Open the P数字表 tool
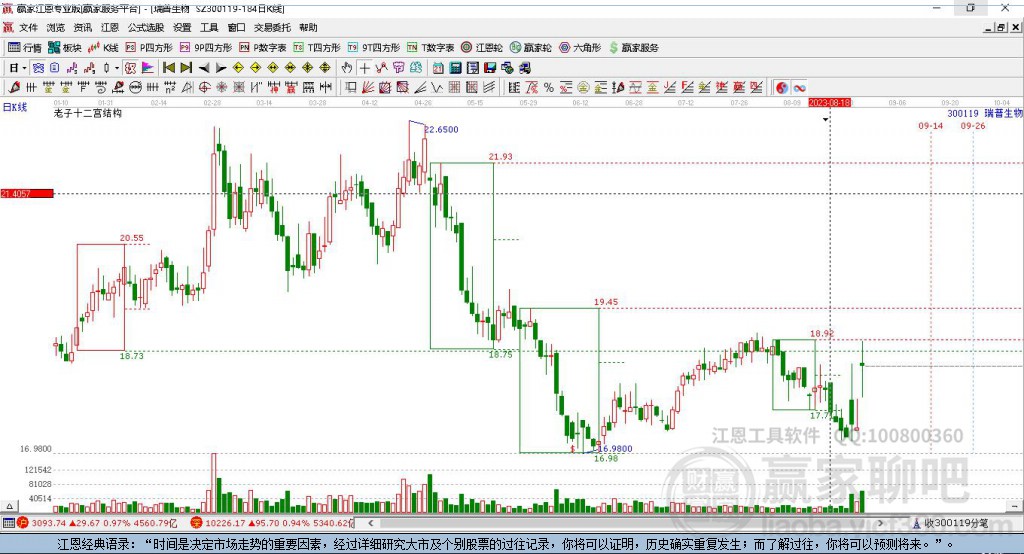 pos(263,48)
